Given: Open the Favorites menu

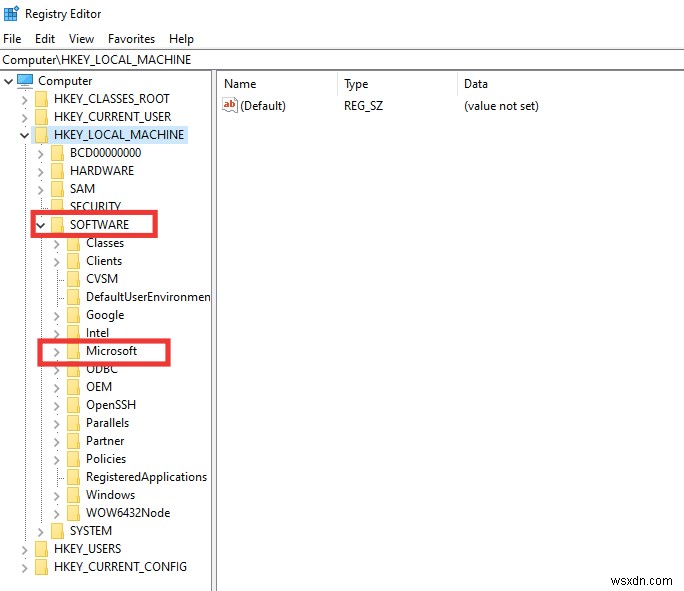Looking at the screenshot, I should 131,39.
